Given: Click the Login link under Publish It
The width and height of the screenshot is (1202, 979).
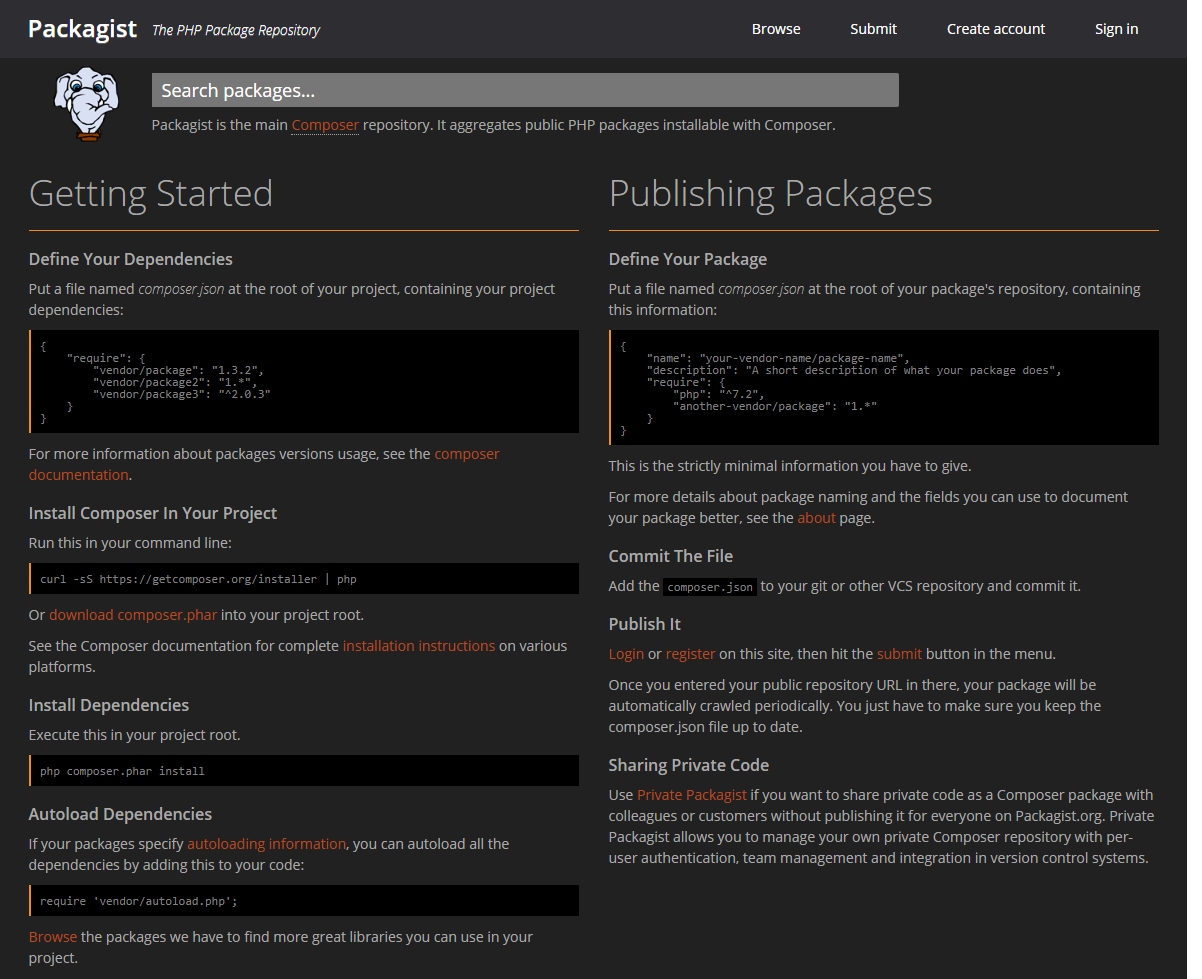Looking at the screenshot, I should [x=626, y=654].
